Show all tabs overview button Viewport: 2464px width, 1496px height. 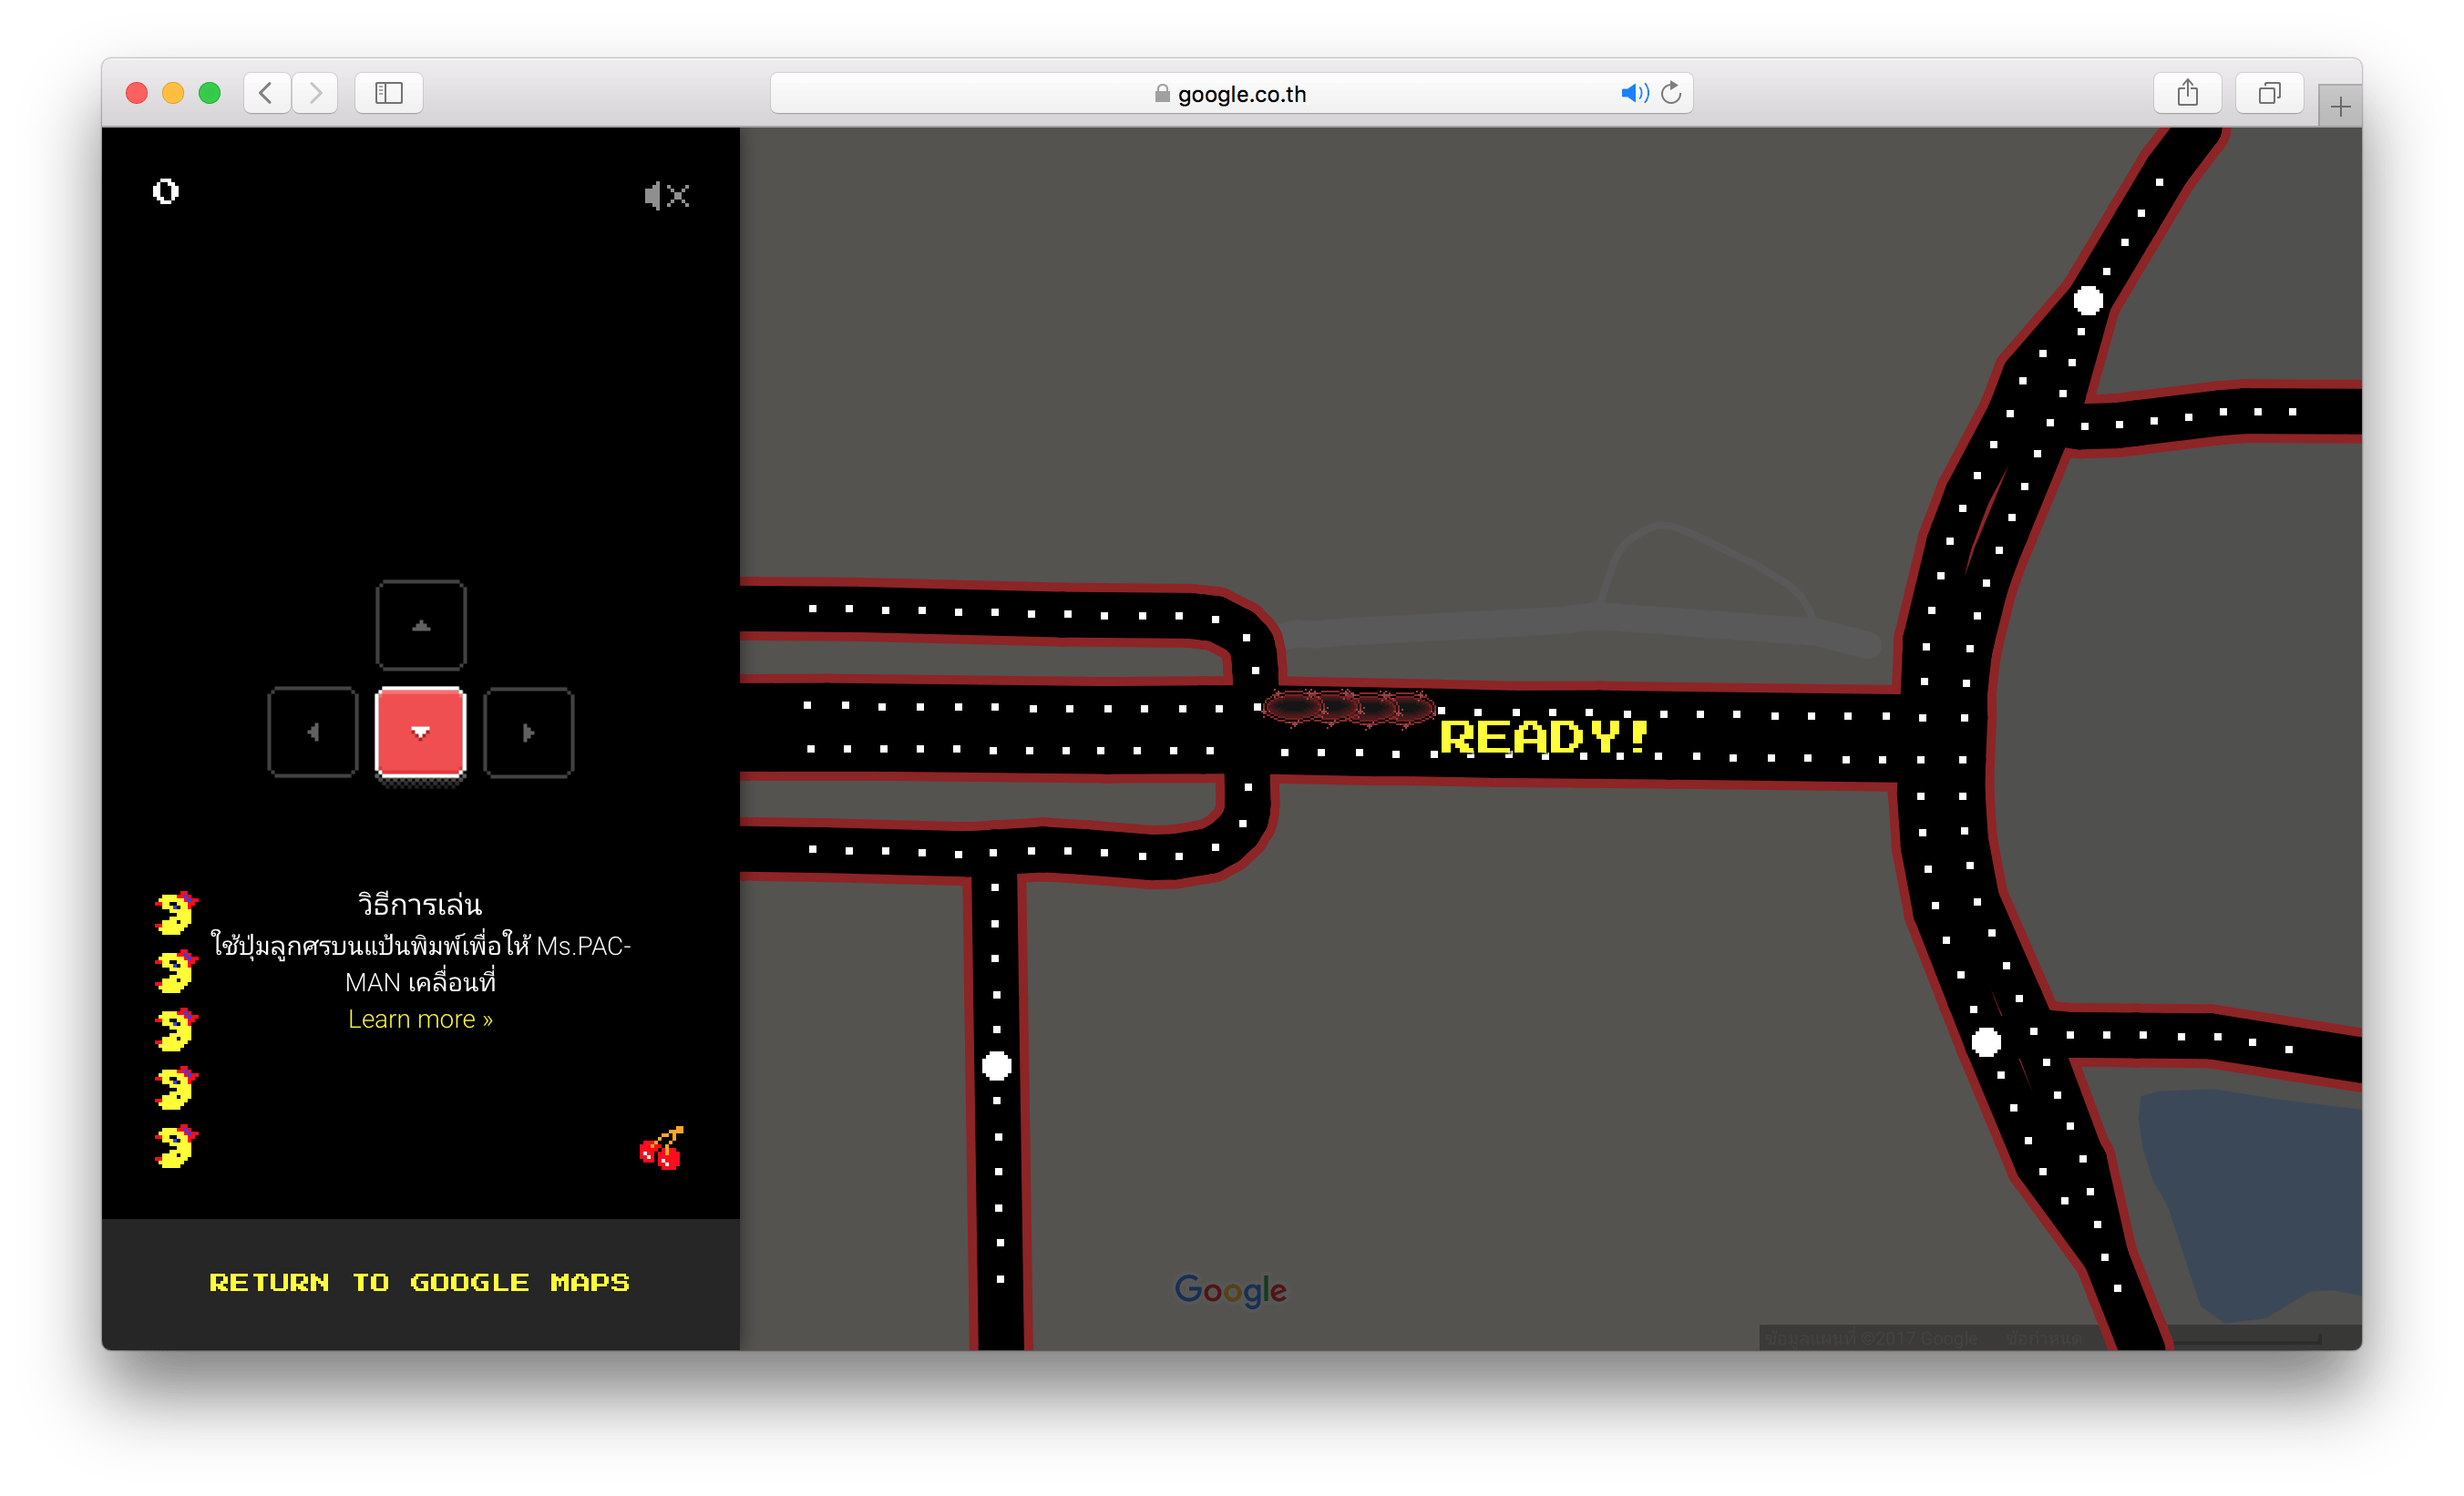(x=2270, y=93)
